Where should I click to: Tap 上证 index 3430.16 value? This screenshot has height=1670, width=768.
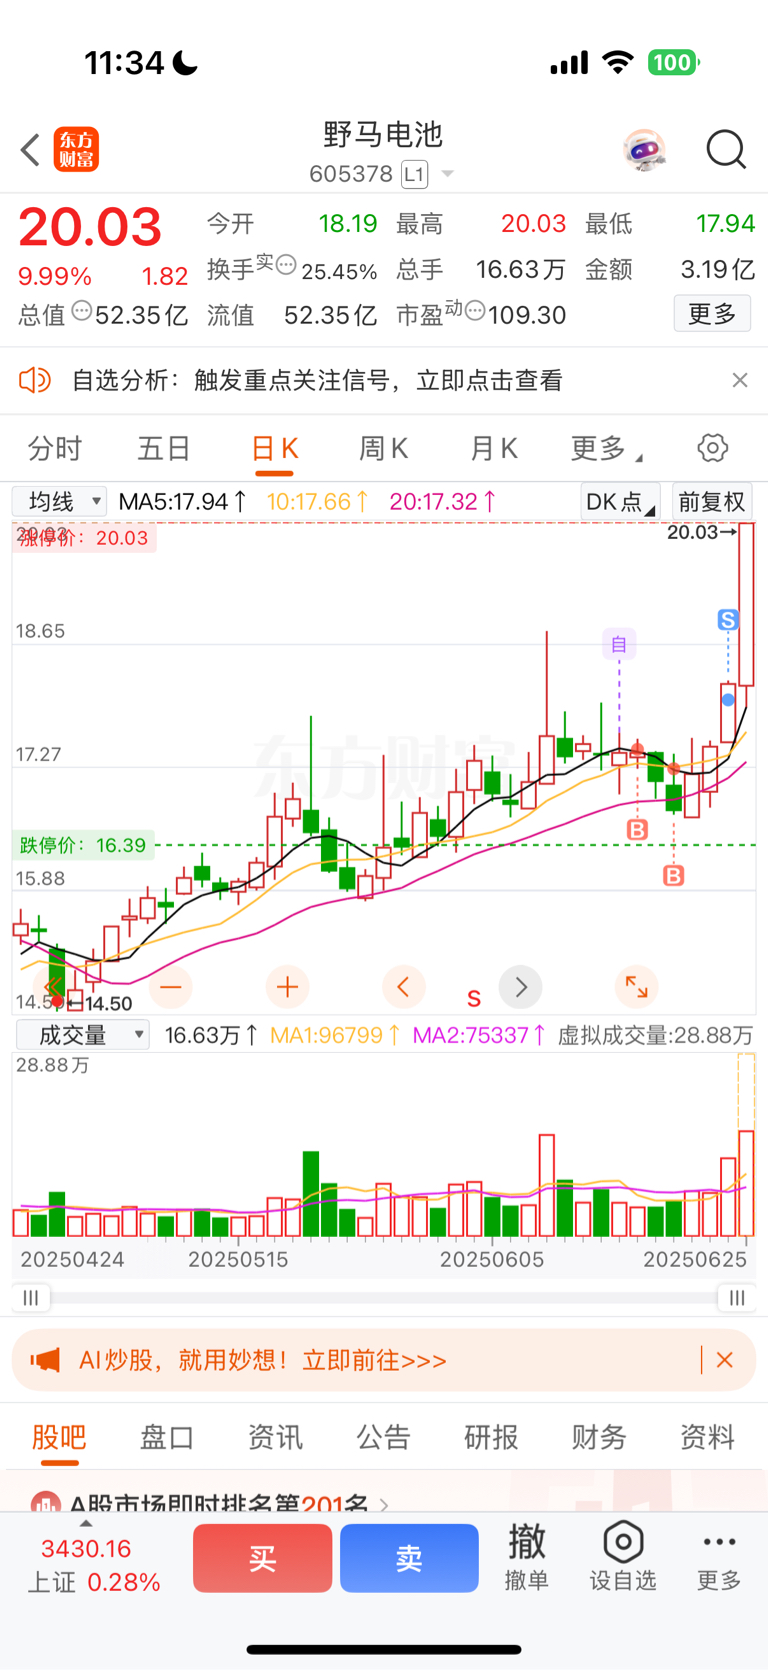click(86, 1549)
